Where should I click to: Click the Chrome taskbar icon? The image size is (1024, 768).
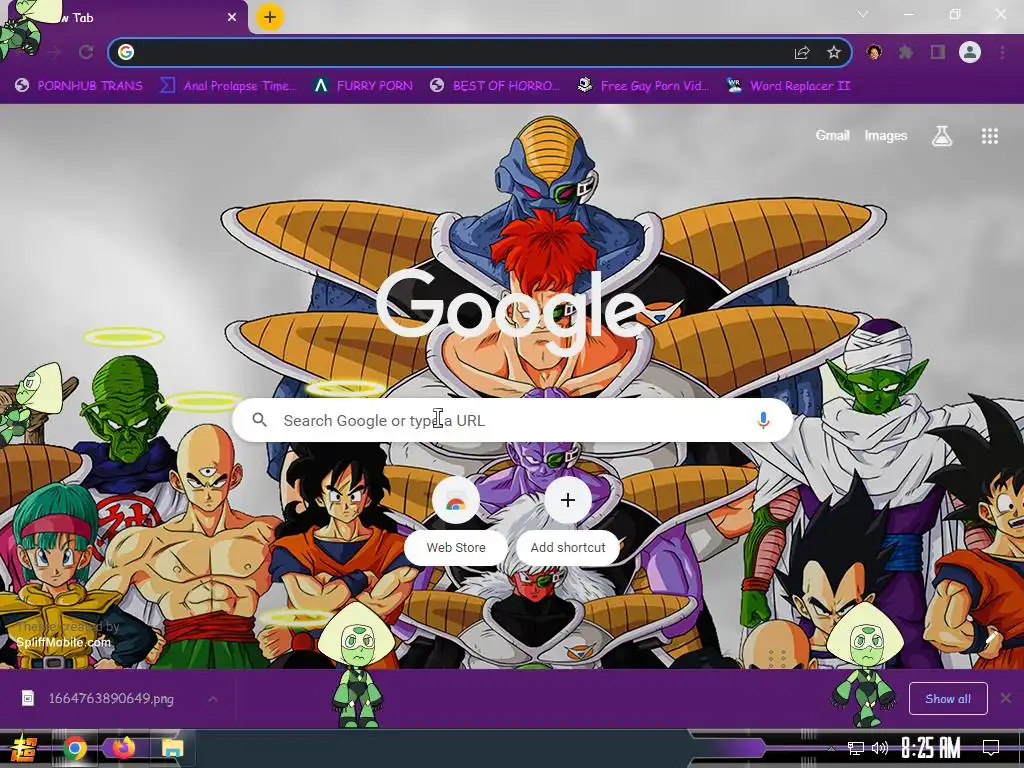(74, 748)
